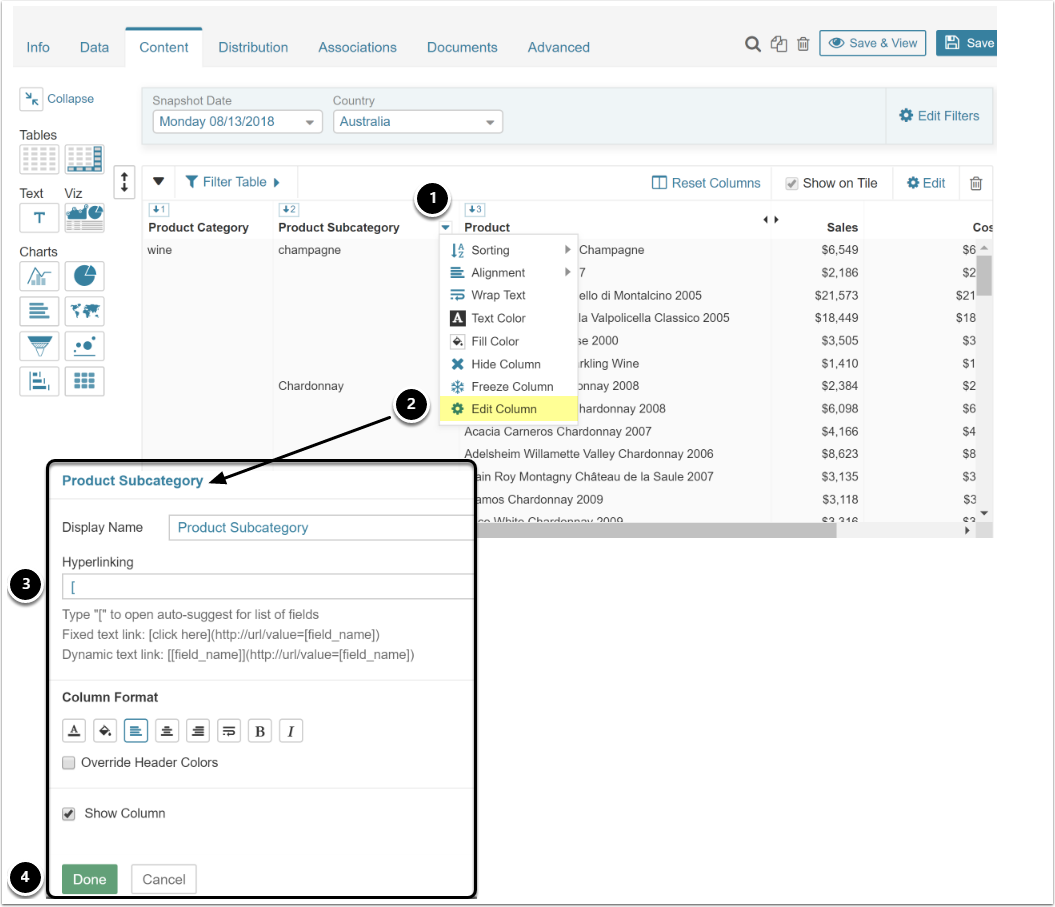The height and width of the screenshot is (907, 1055).
Task: Choose Edit Column from the context menu
Action: tap(503, 409)
